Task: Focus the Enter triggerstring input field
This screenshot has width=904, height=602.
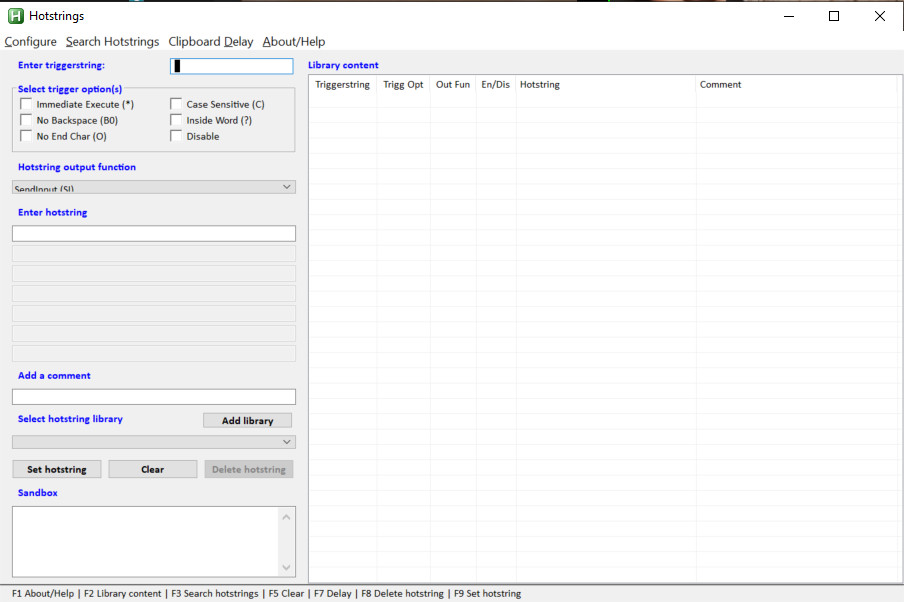Action: tap(232, 66)
